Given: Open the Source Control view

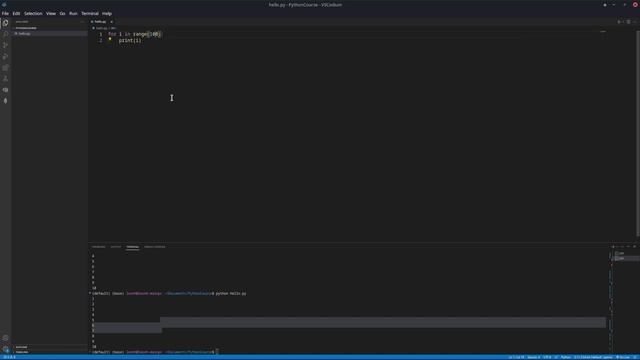Looking at the screenshot, I should [x=5, y=45].
